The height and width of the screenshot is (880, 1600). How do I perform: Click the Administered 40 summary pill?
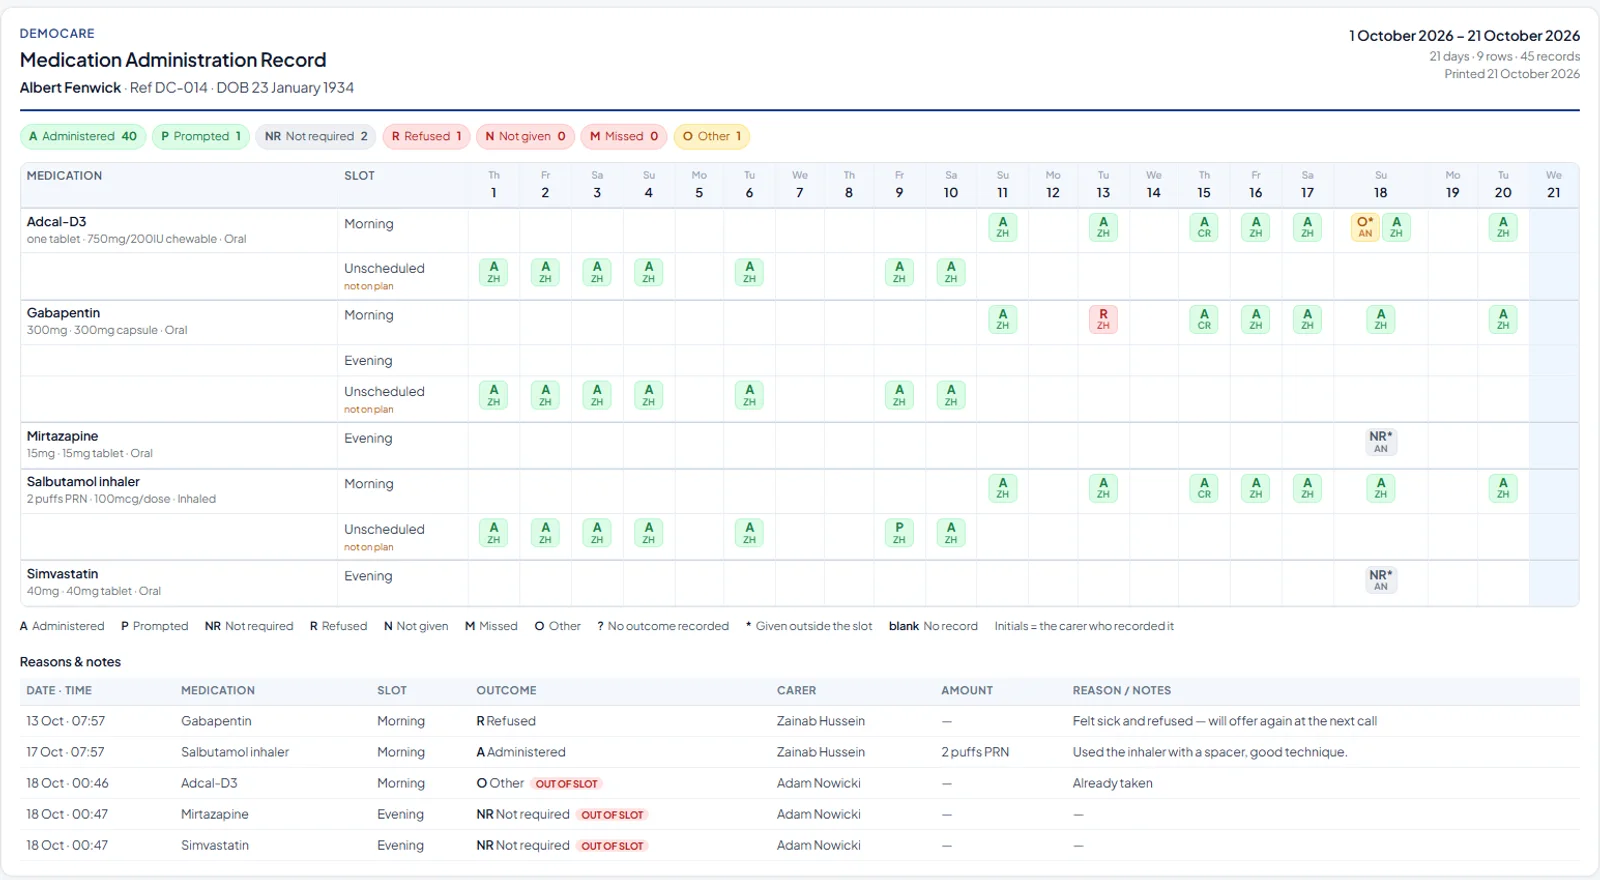(83, 137)
